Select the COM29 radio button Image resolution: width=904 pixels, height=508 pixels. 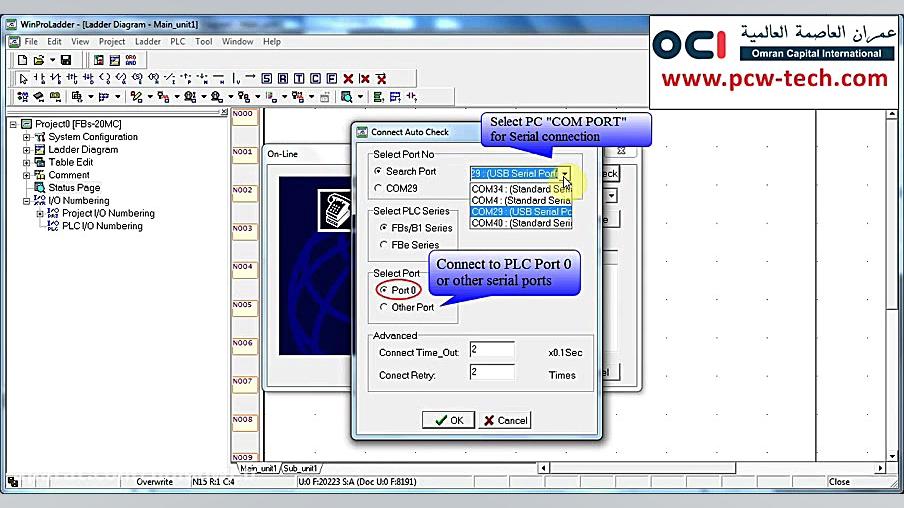point(378,188)
